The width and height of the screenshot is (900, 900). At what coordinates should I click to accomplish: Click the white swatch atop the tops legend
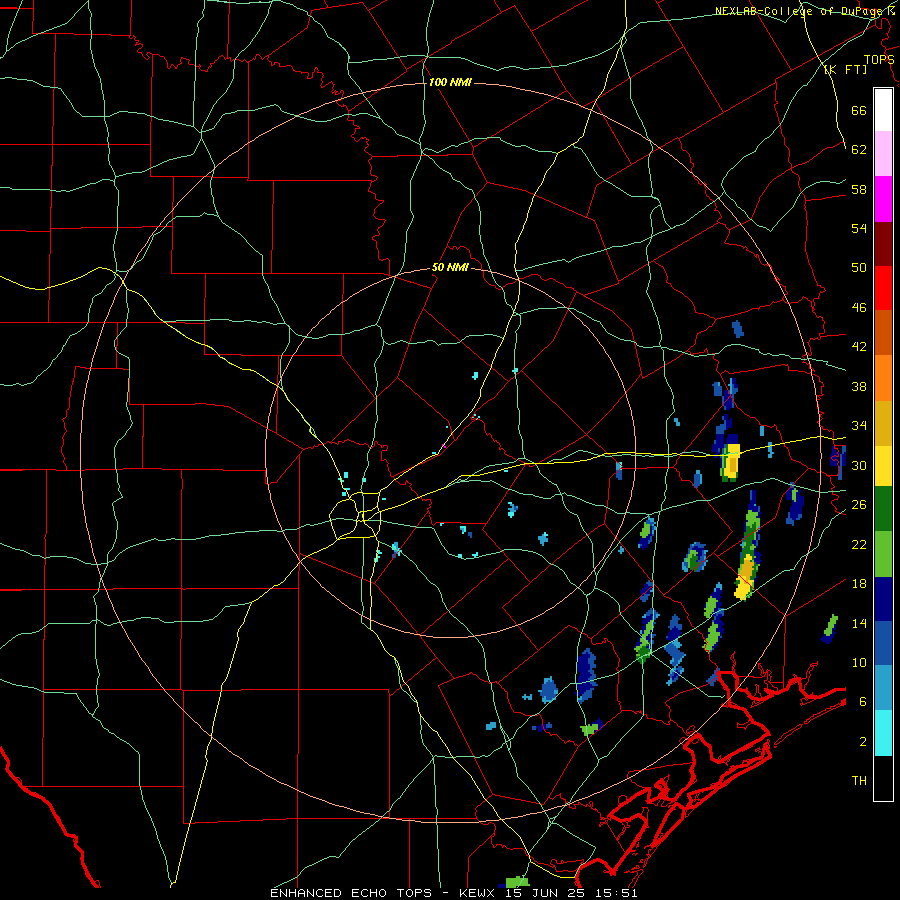coord(883,110)
